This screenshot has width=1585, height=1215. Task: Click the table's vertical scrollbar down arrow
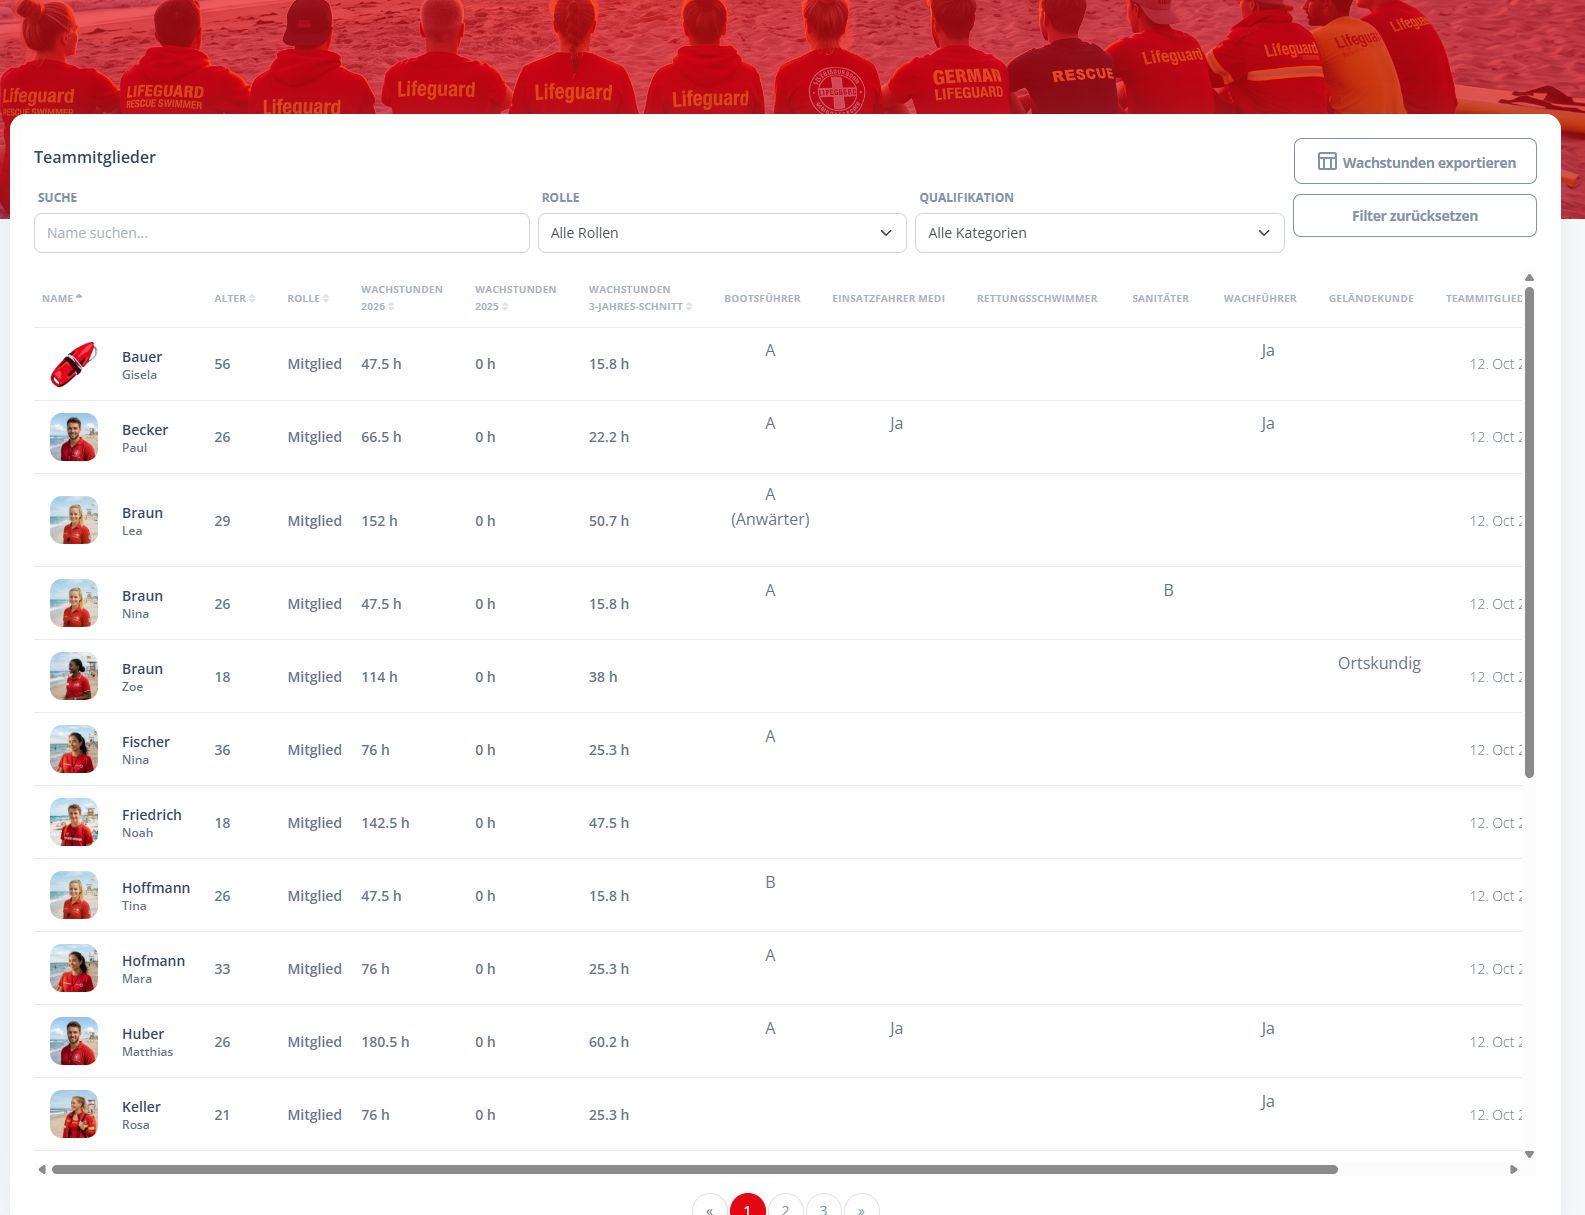click(x=1529, y=1154)
